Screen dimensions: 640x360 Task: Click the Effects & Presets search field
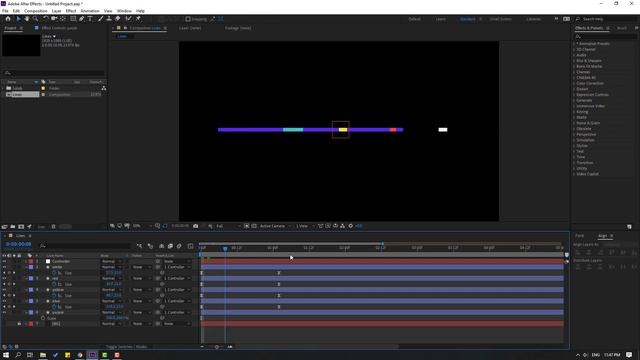coord(606,36)
